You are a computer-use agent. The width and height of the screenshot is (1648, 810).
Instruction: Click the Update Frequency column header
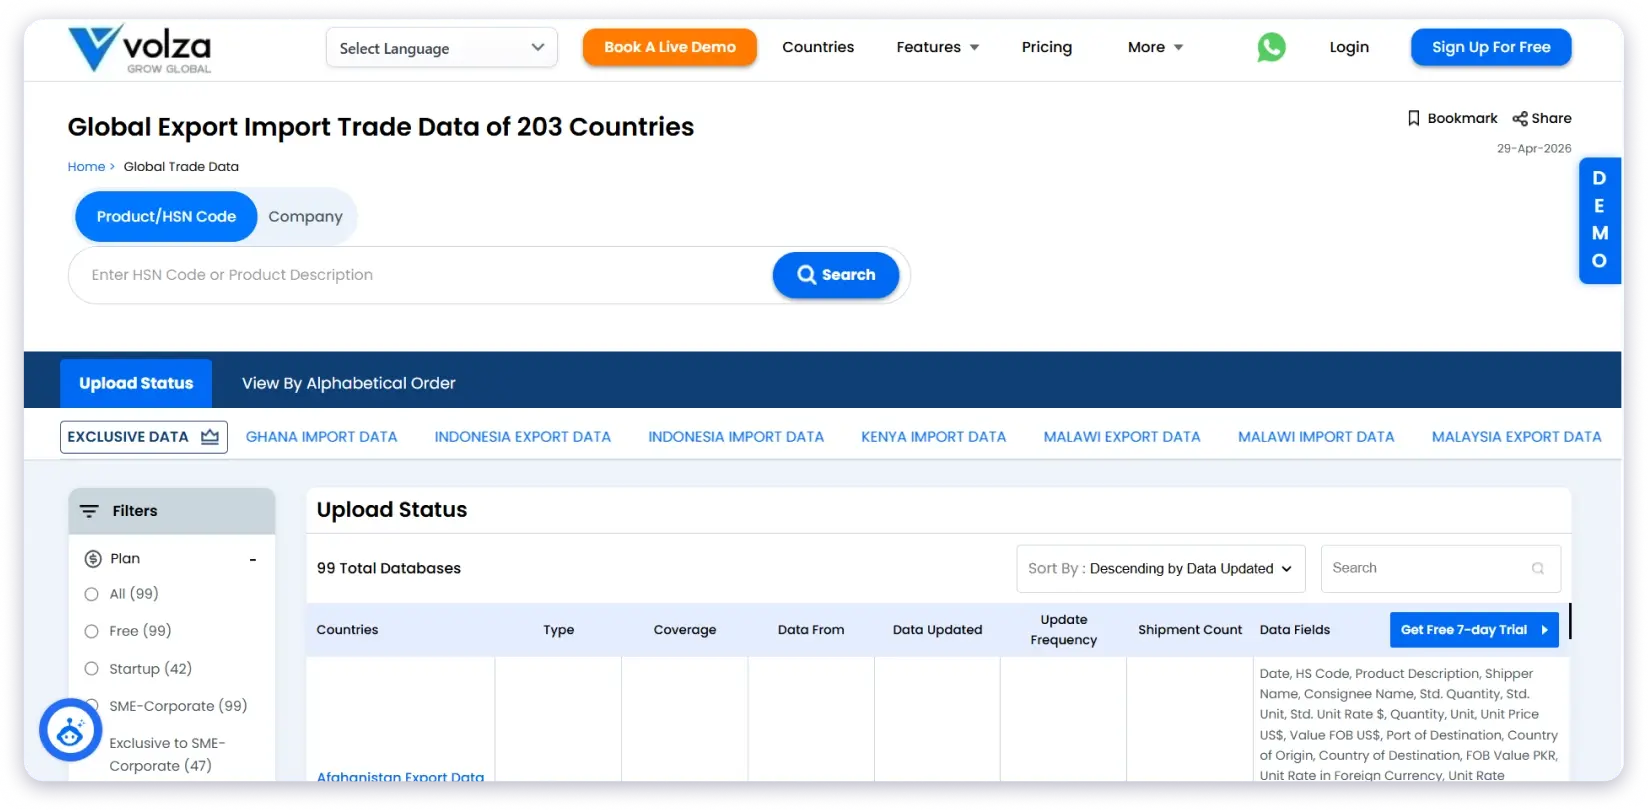tap(1064, 630)
